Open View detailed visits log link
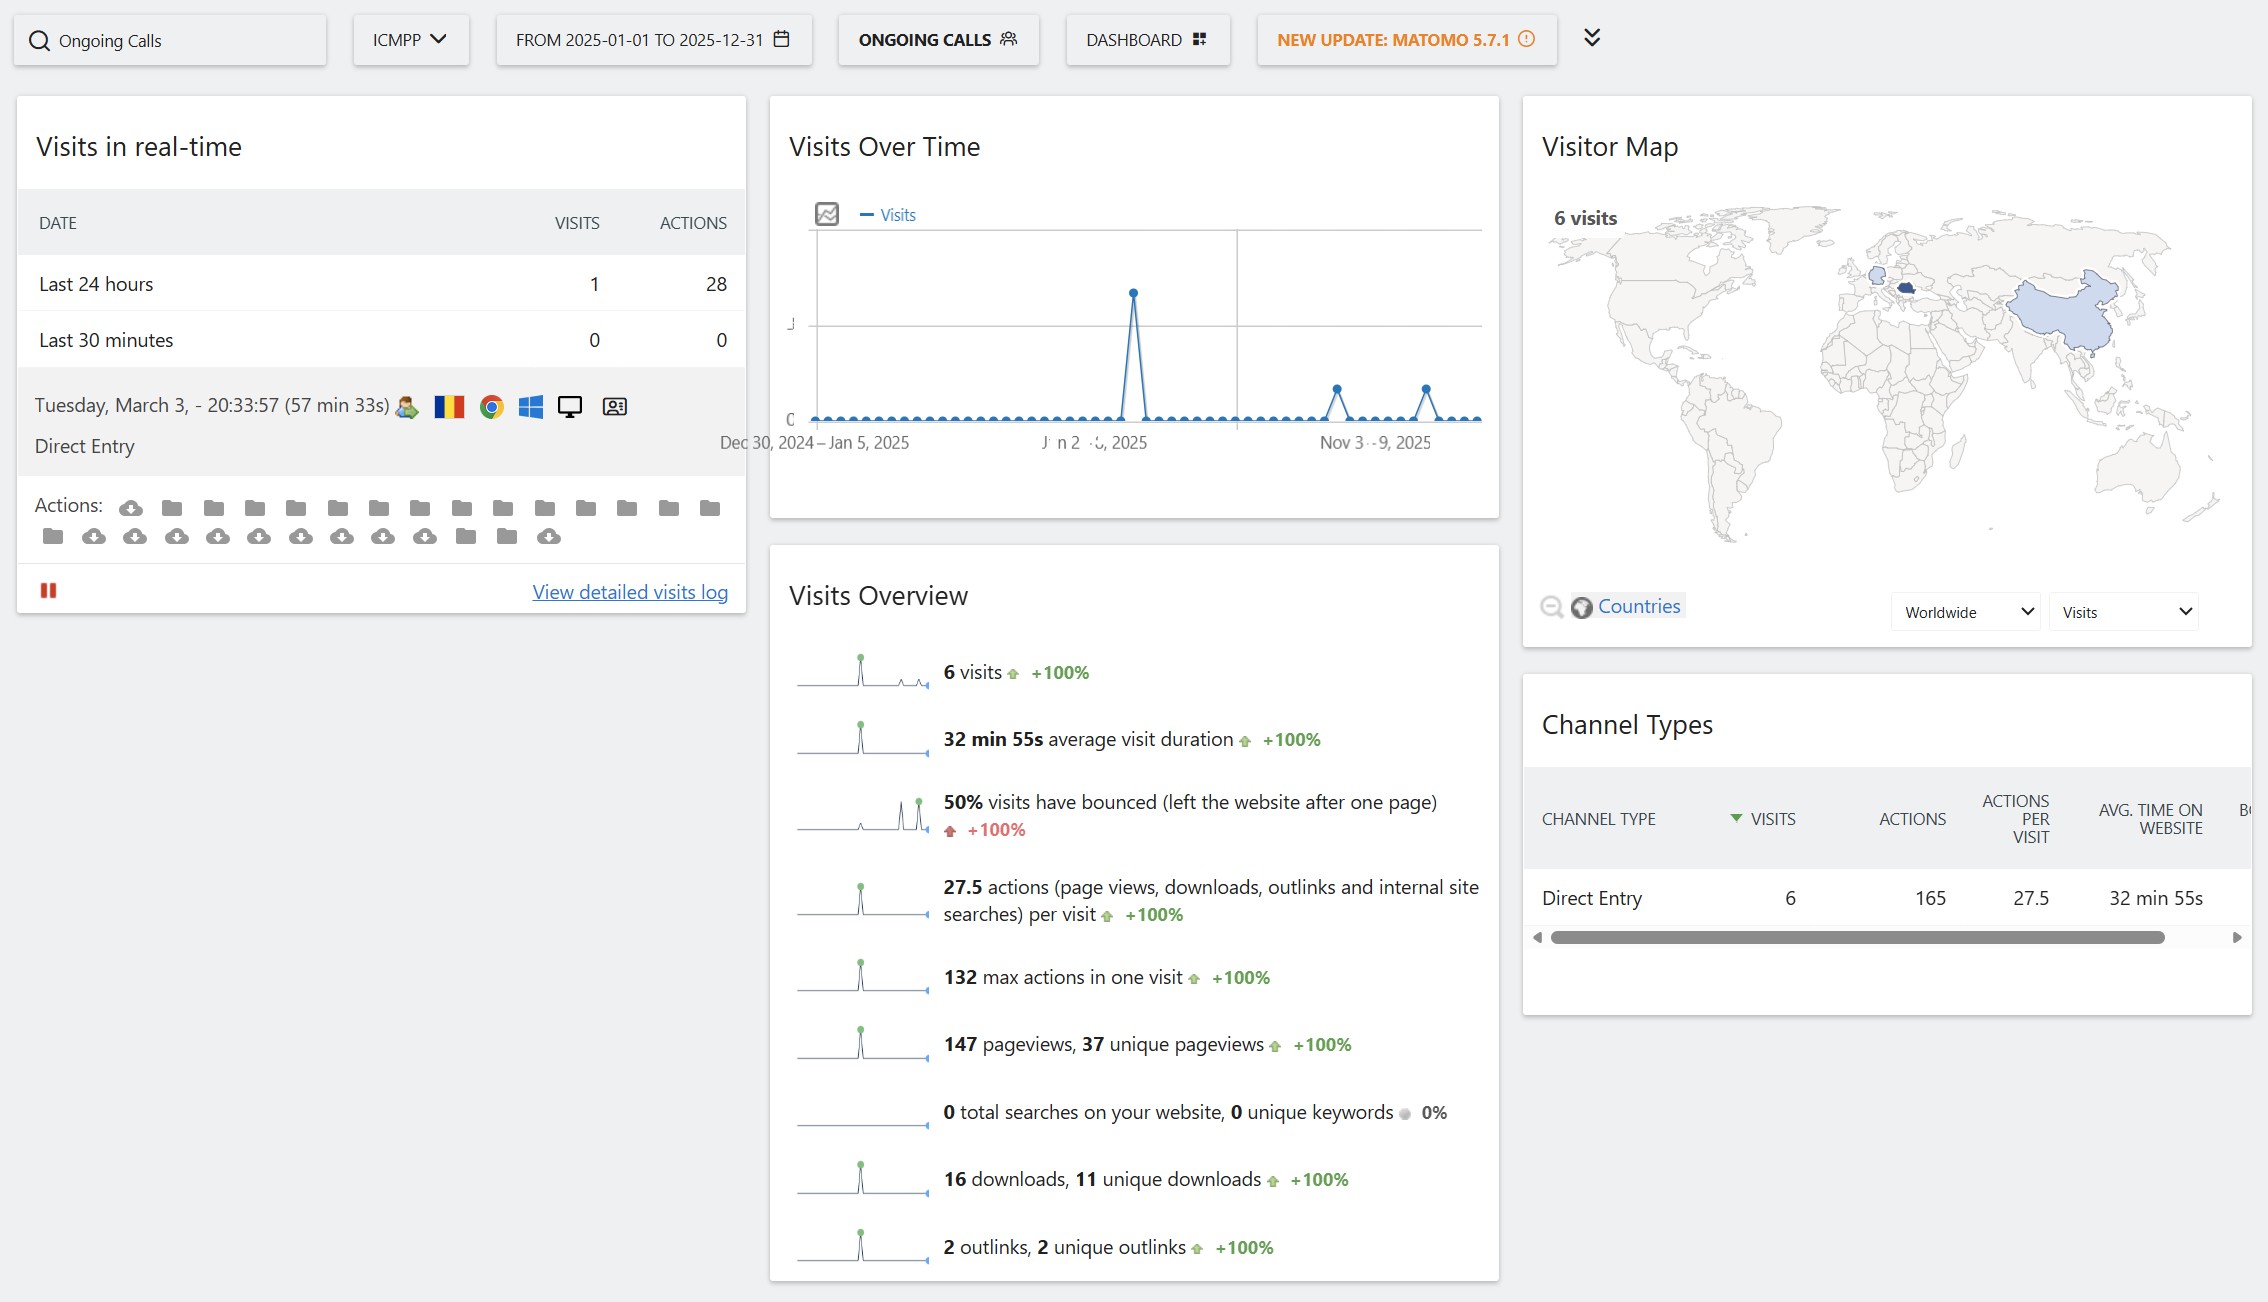The height and width of the screenshot is (1302, 2268). coord(630,592)
